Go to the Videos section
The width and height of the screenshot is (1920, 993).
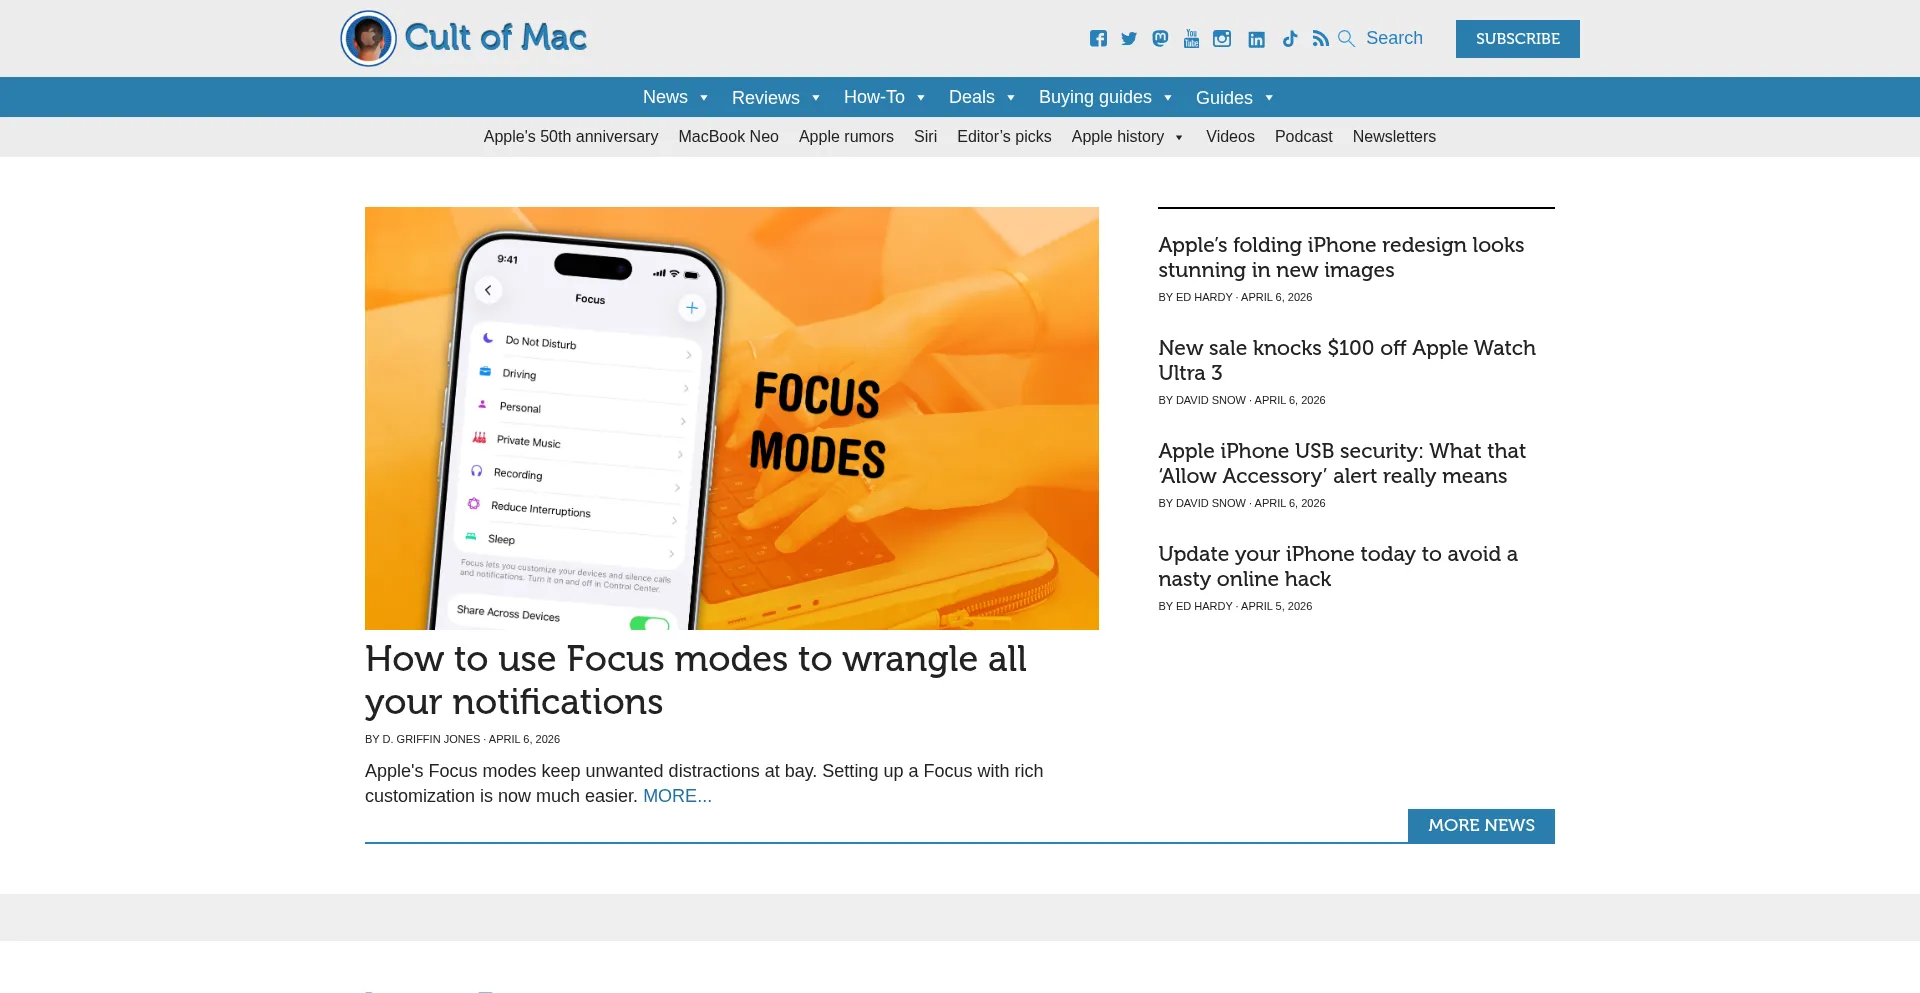1230,137
